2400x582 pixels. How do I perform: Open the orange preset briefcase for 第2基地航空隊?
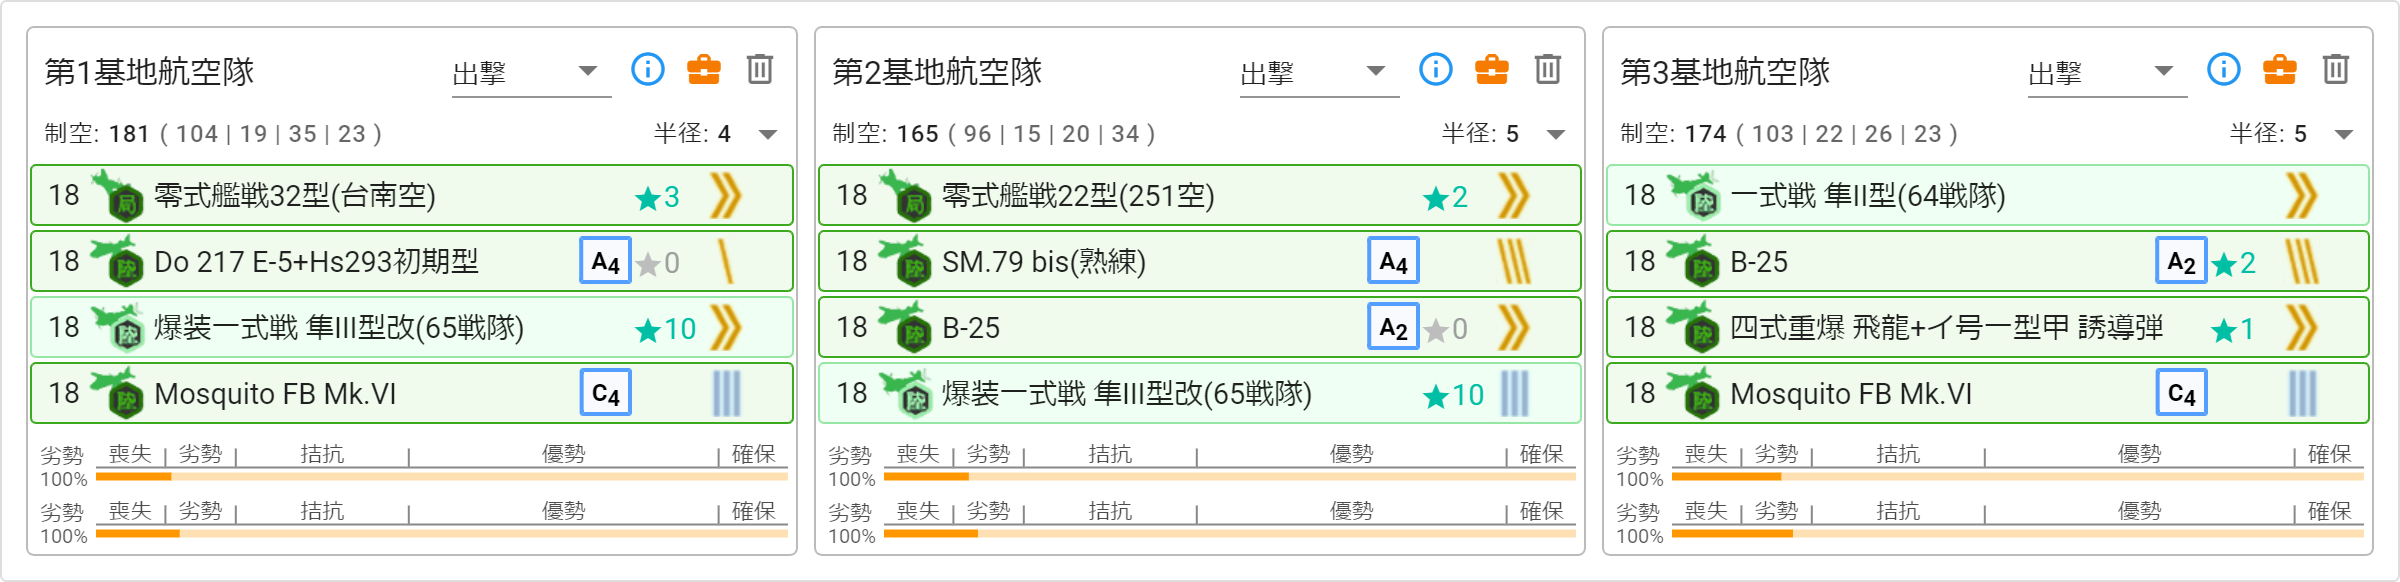(x=1492, y=69)
